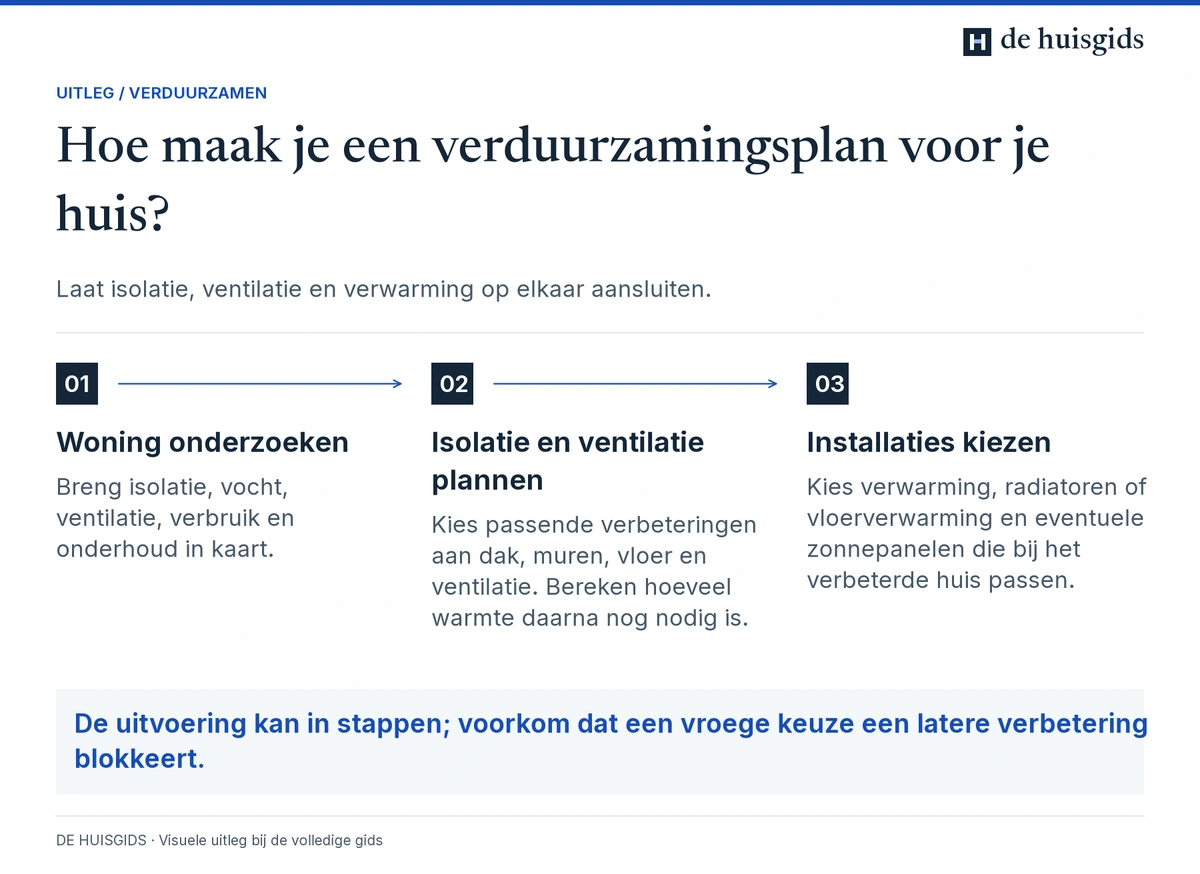Screen dimensions: 1200x874
Task: Click paragraph starting 'Kies passende verbeteringen'
Action: [594, 571]
